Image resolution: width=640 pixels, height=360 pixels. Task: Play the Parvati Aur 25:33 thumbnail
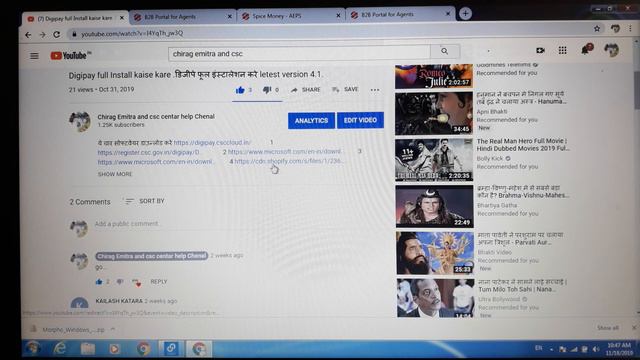coord(435,253)
